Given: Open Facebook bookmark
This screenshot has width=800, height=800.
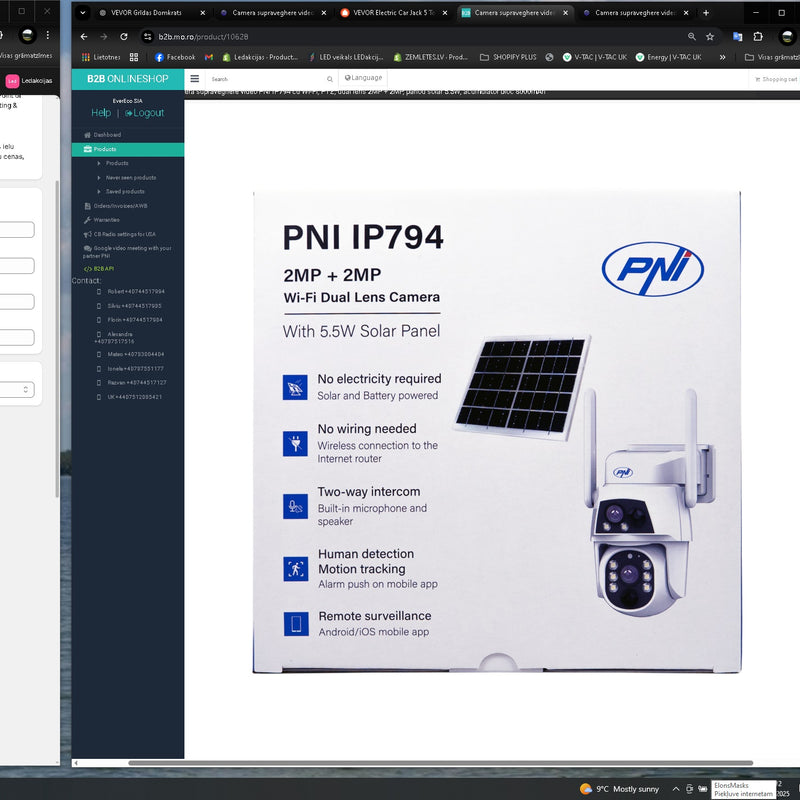Looking at the screenshot, I should point(175,57).
